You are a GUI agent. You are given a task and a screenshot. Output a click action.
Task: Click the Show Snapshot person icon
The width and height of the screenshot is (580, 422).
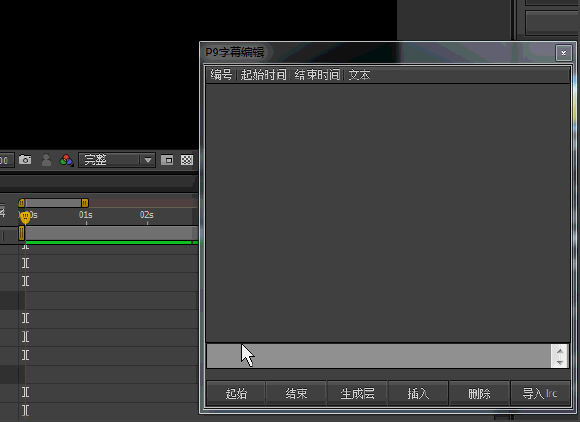point(46,160)
